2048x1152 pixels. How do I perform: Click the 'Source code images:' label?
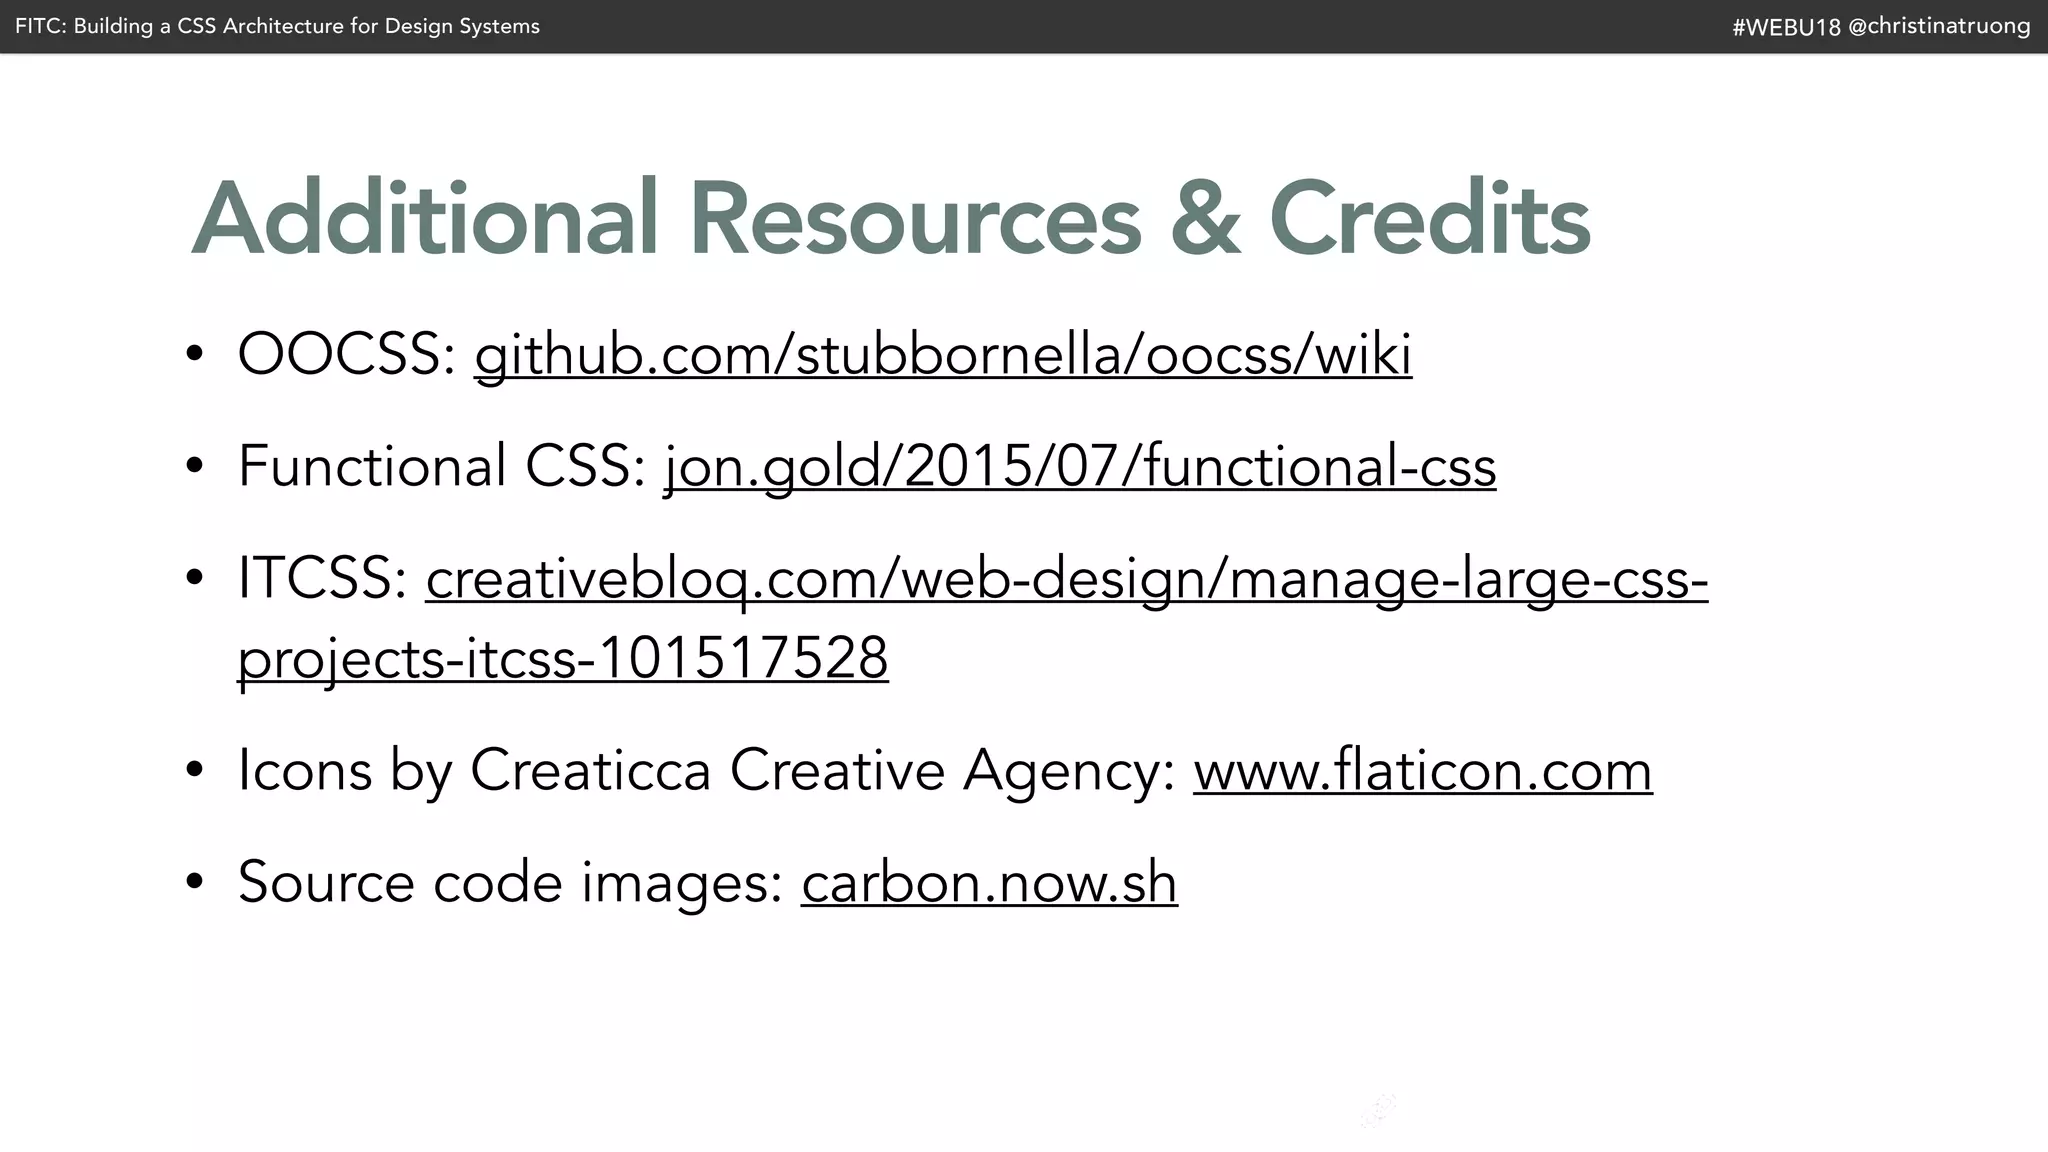coord(510,883)
